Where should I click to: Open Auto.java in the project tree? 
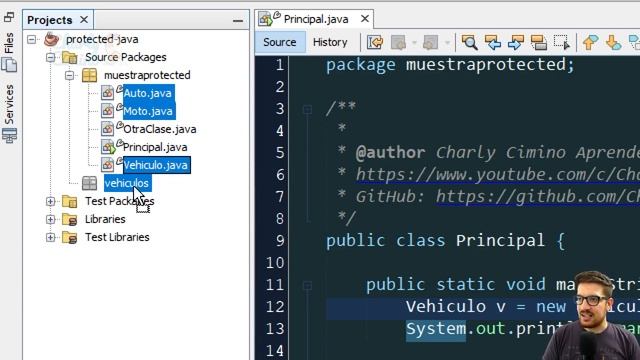(x=147, y=93)
